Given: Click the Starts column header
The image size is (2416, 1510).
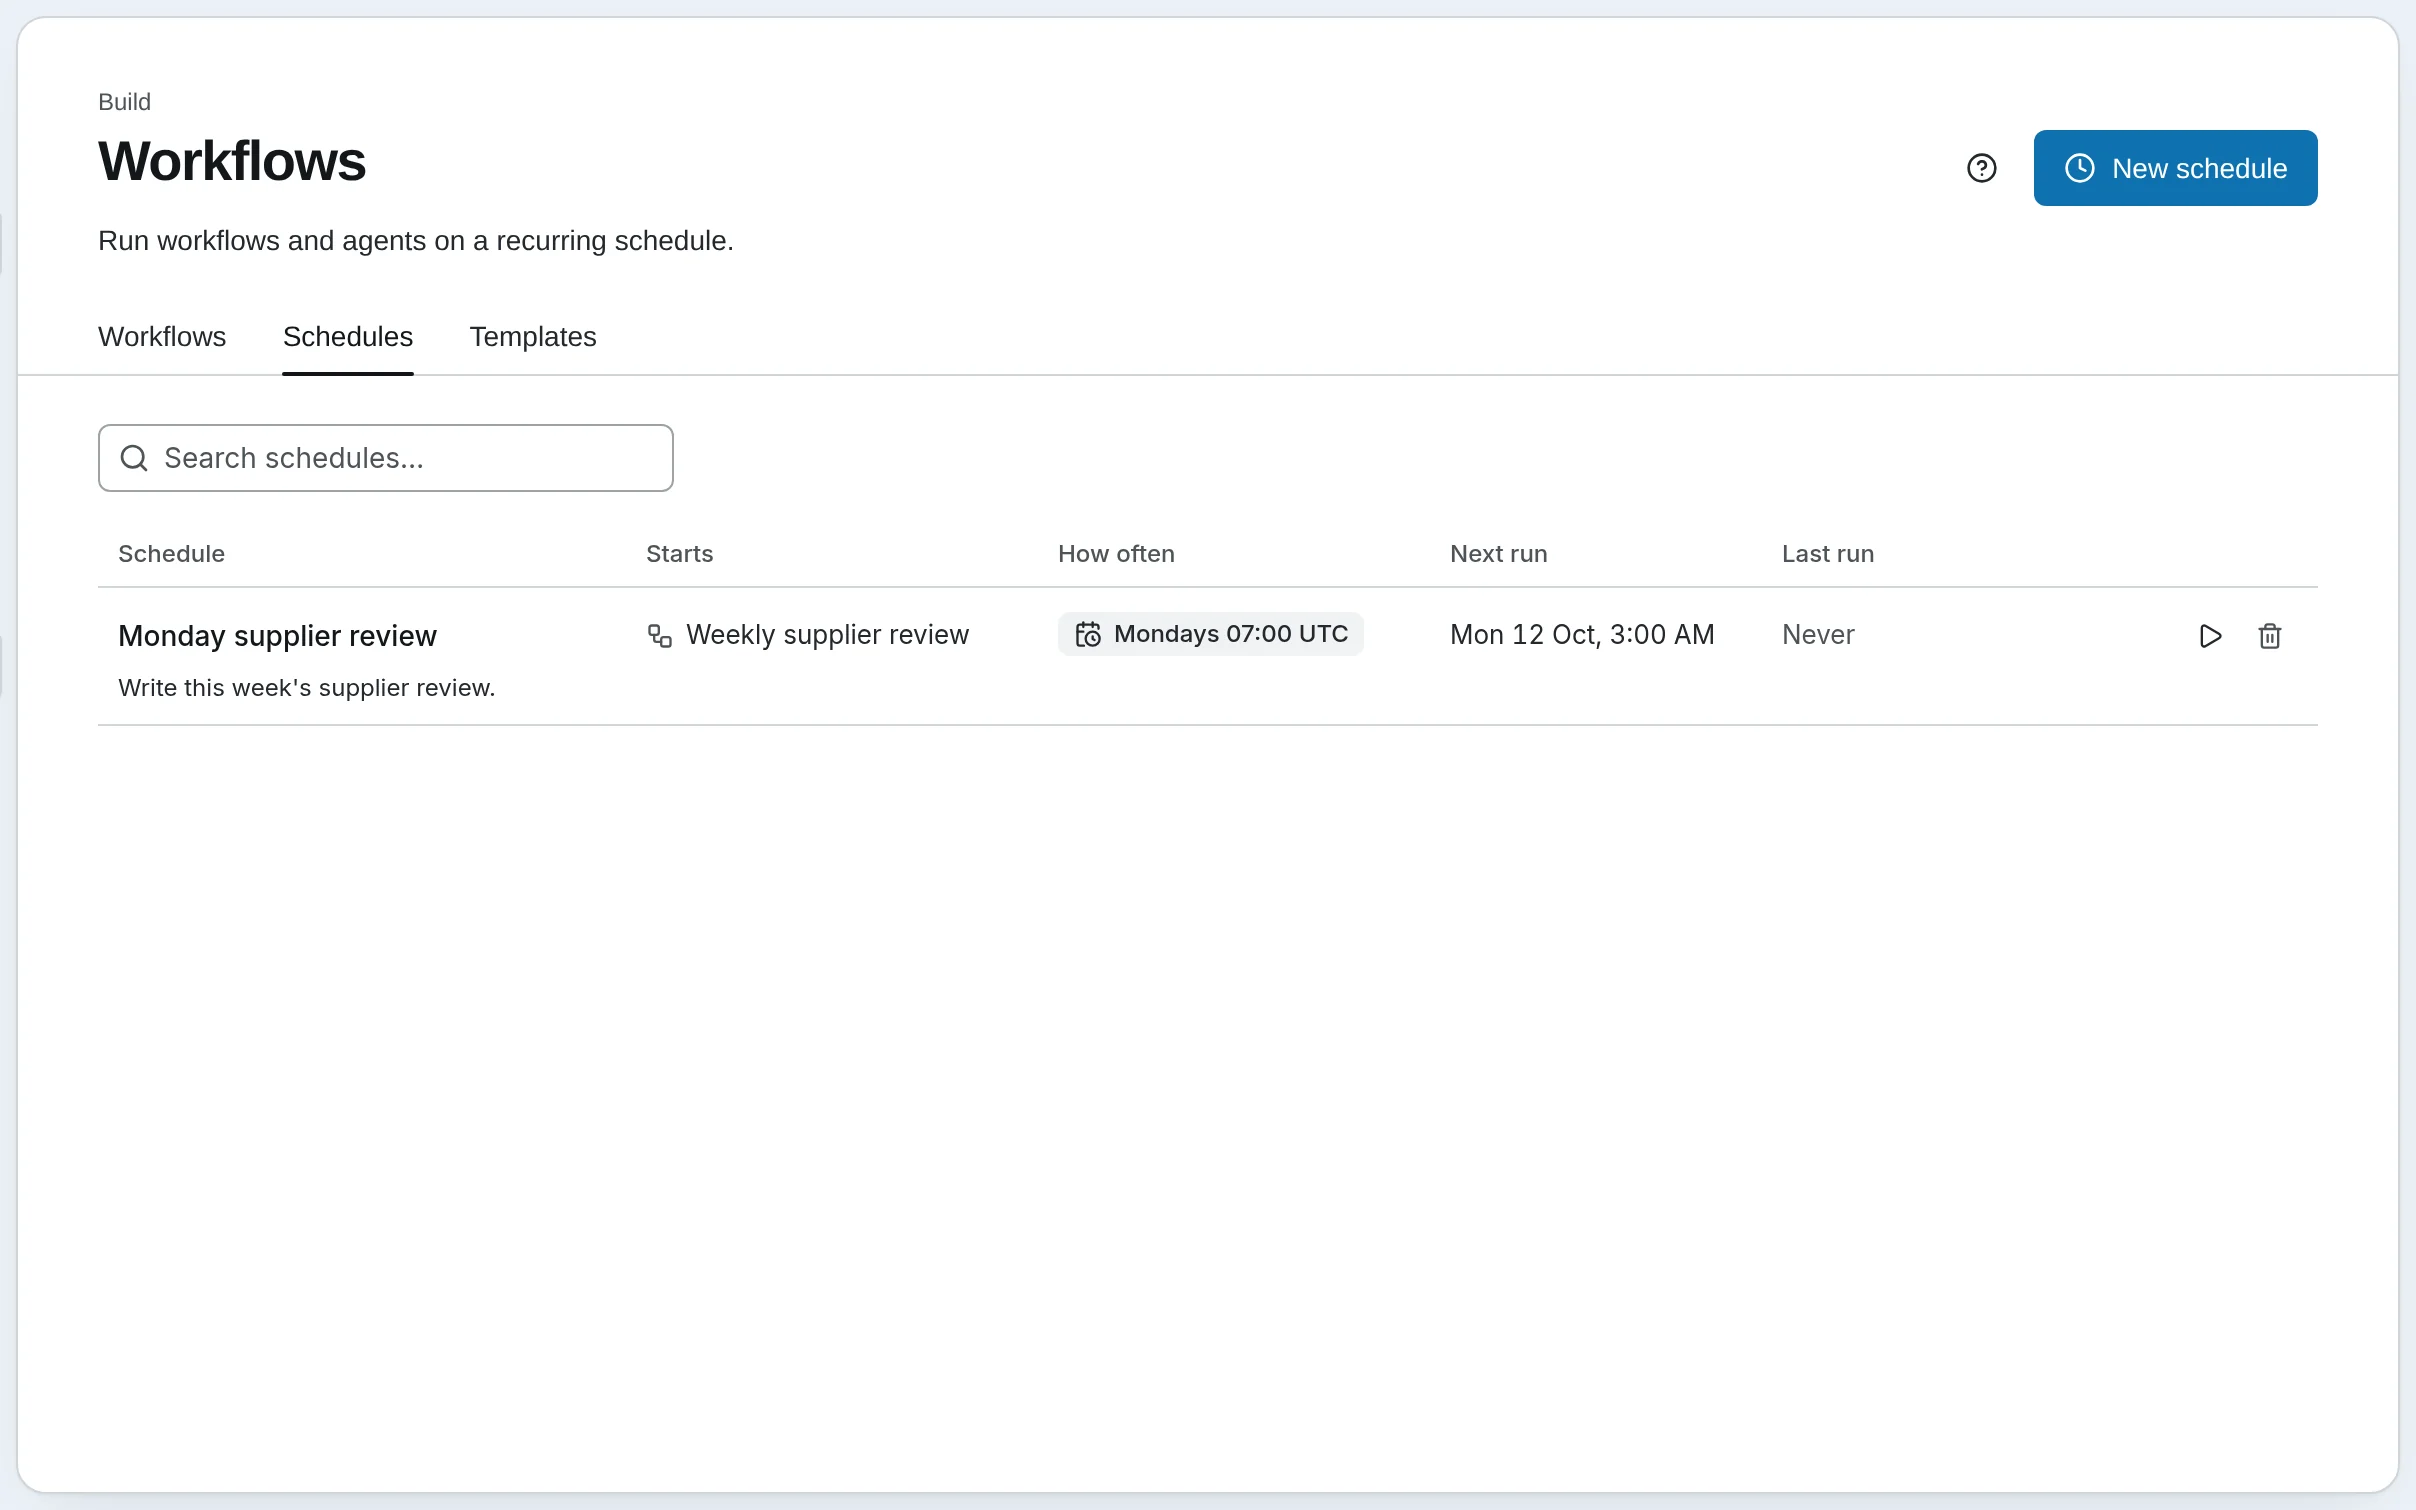Looking at the screenshot, I should coord(679,554).
